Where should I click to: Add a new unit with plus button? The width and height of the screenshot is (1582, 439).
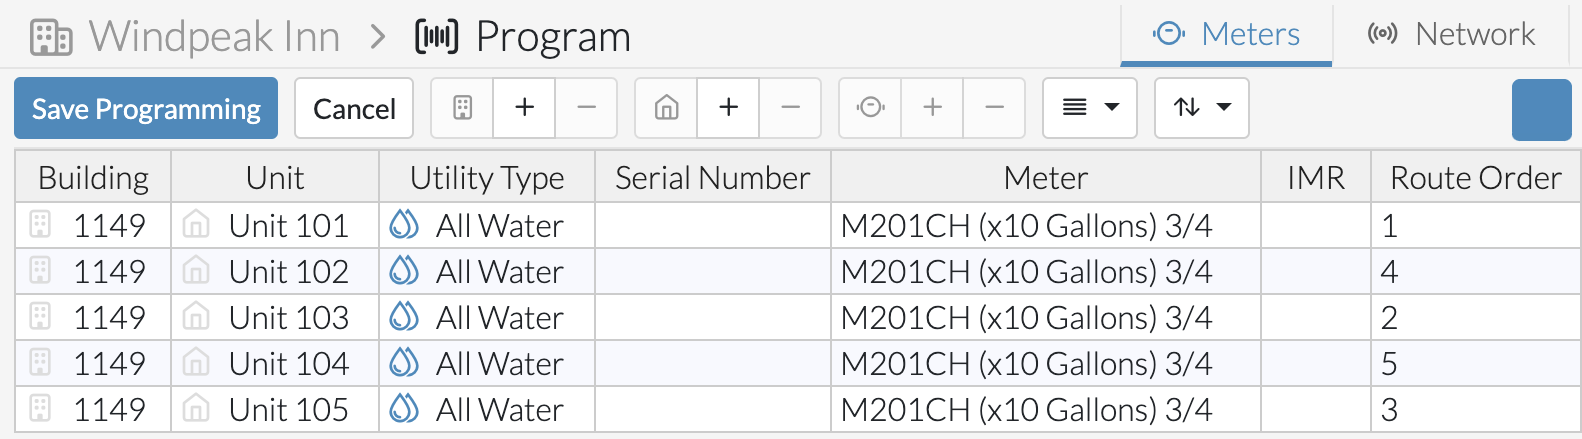[x=728, y=108]
